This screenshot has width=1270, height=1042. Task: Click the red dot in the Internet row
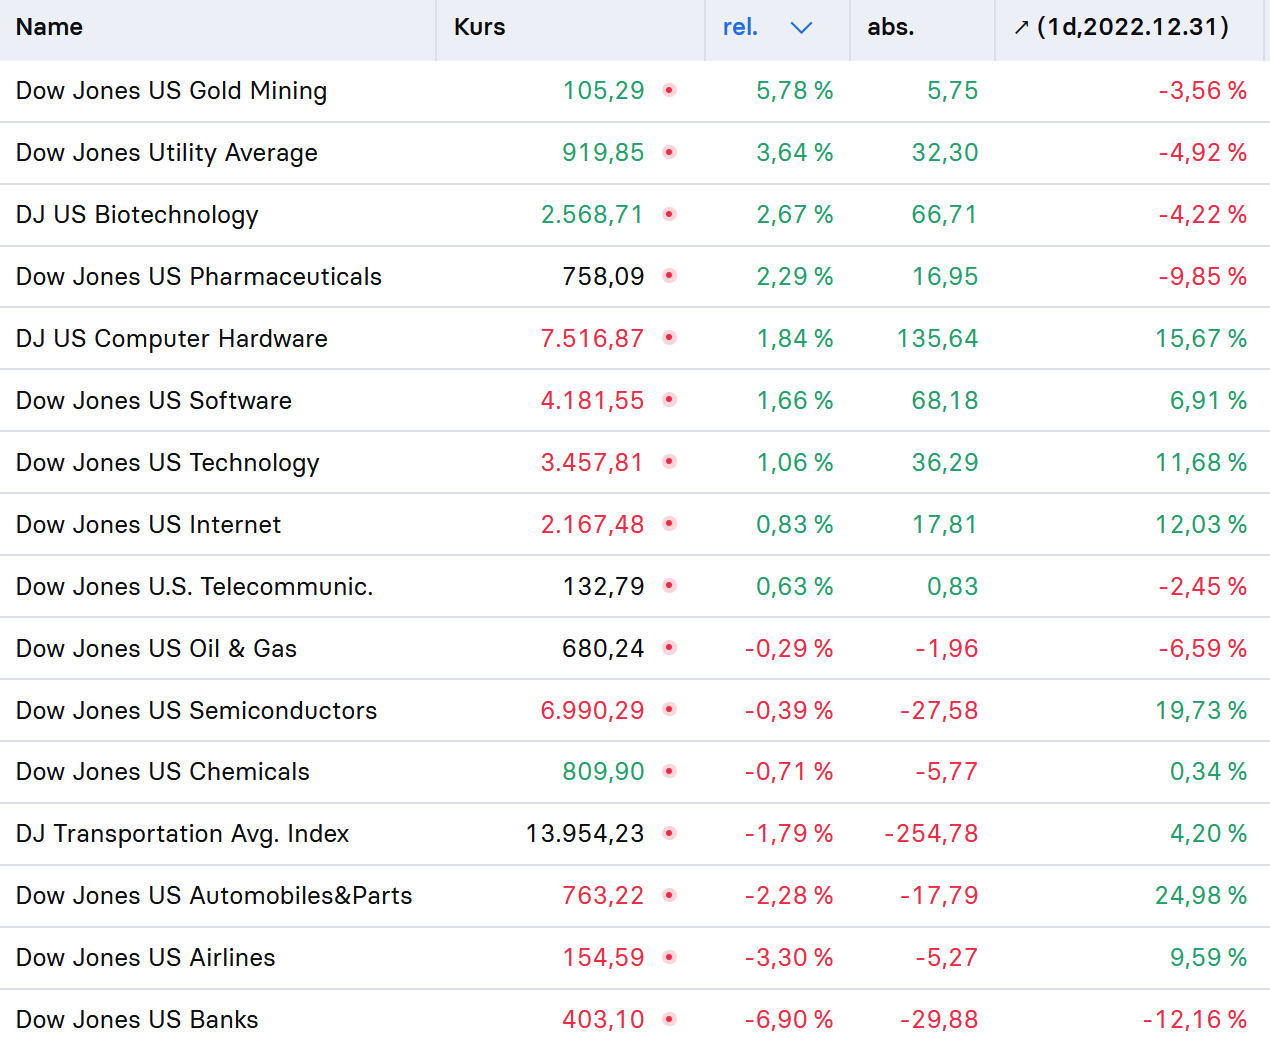(670, 524)
